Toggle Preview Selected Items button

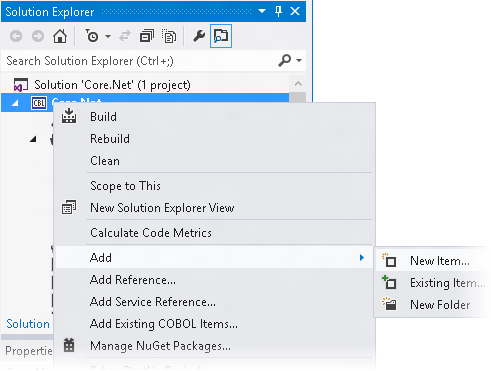tap(221, 36)
